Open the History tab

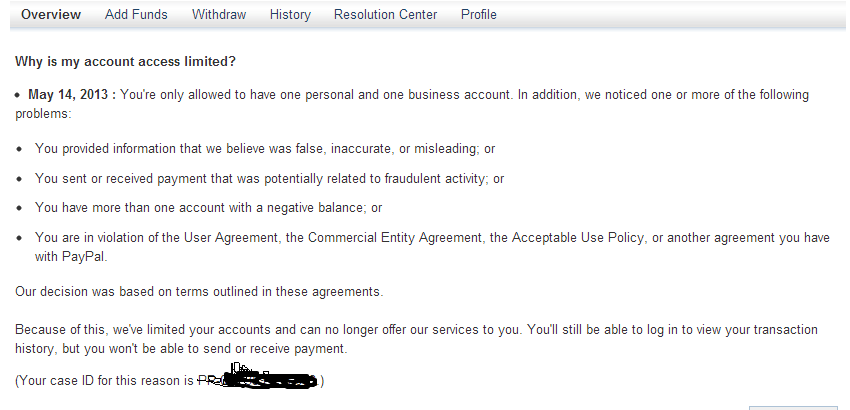point(290,15)
